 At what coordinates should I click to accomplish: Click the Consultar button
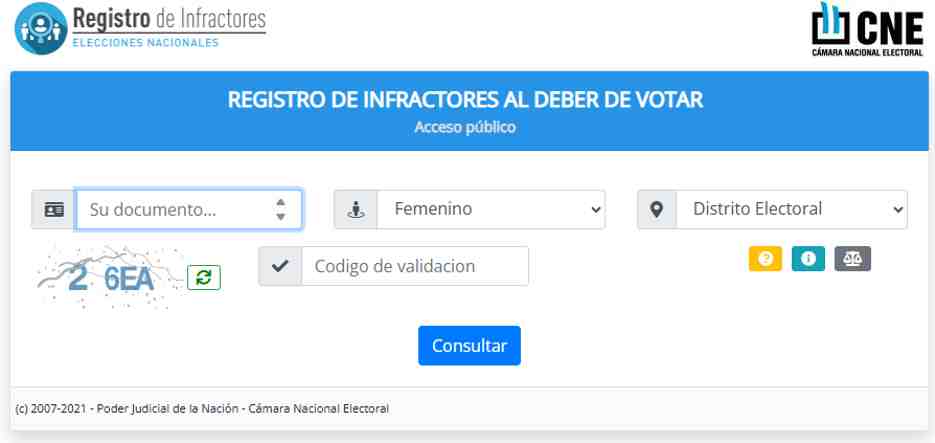coord(469,346)
